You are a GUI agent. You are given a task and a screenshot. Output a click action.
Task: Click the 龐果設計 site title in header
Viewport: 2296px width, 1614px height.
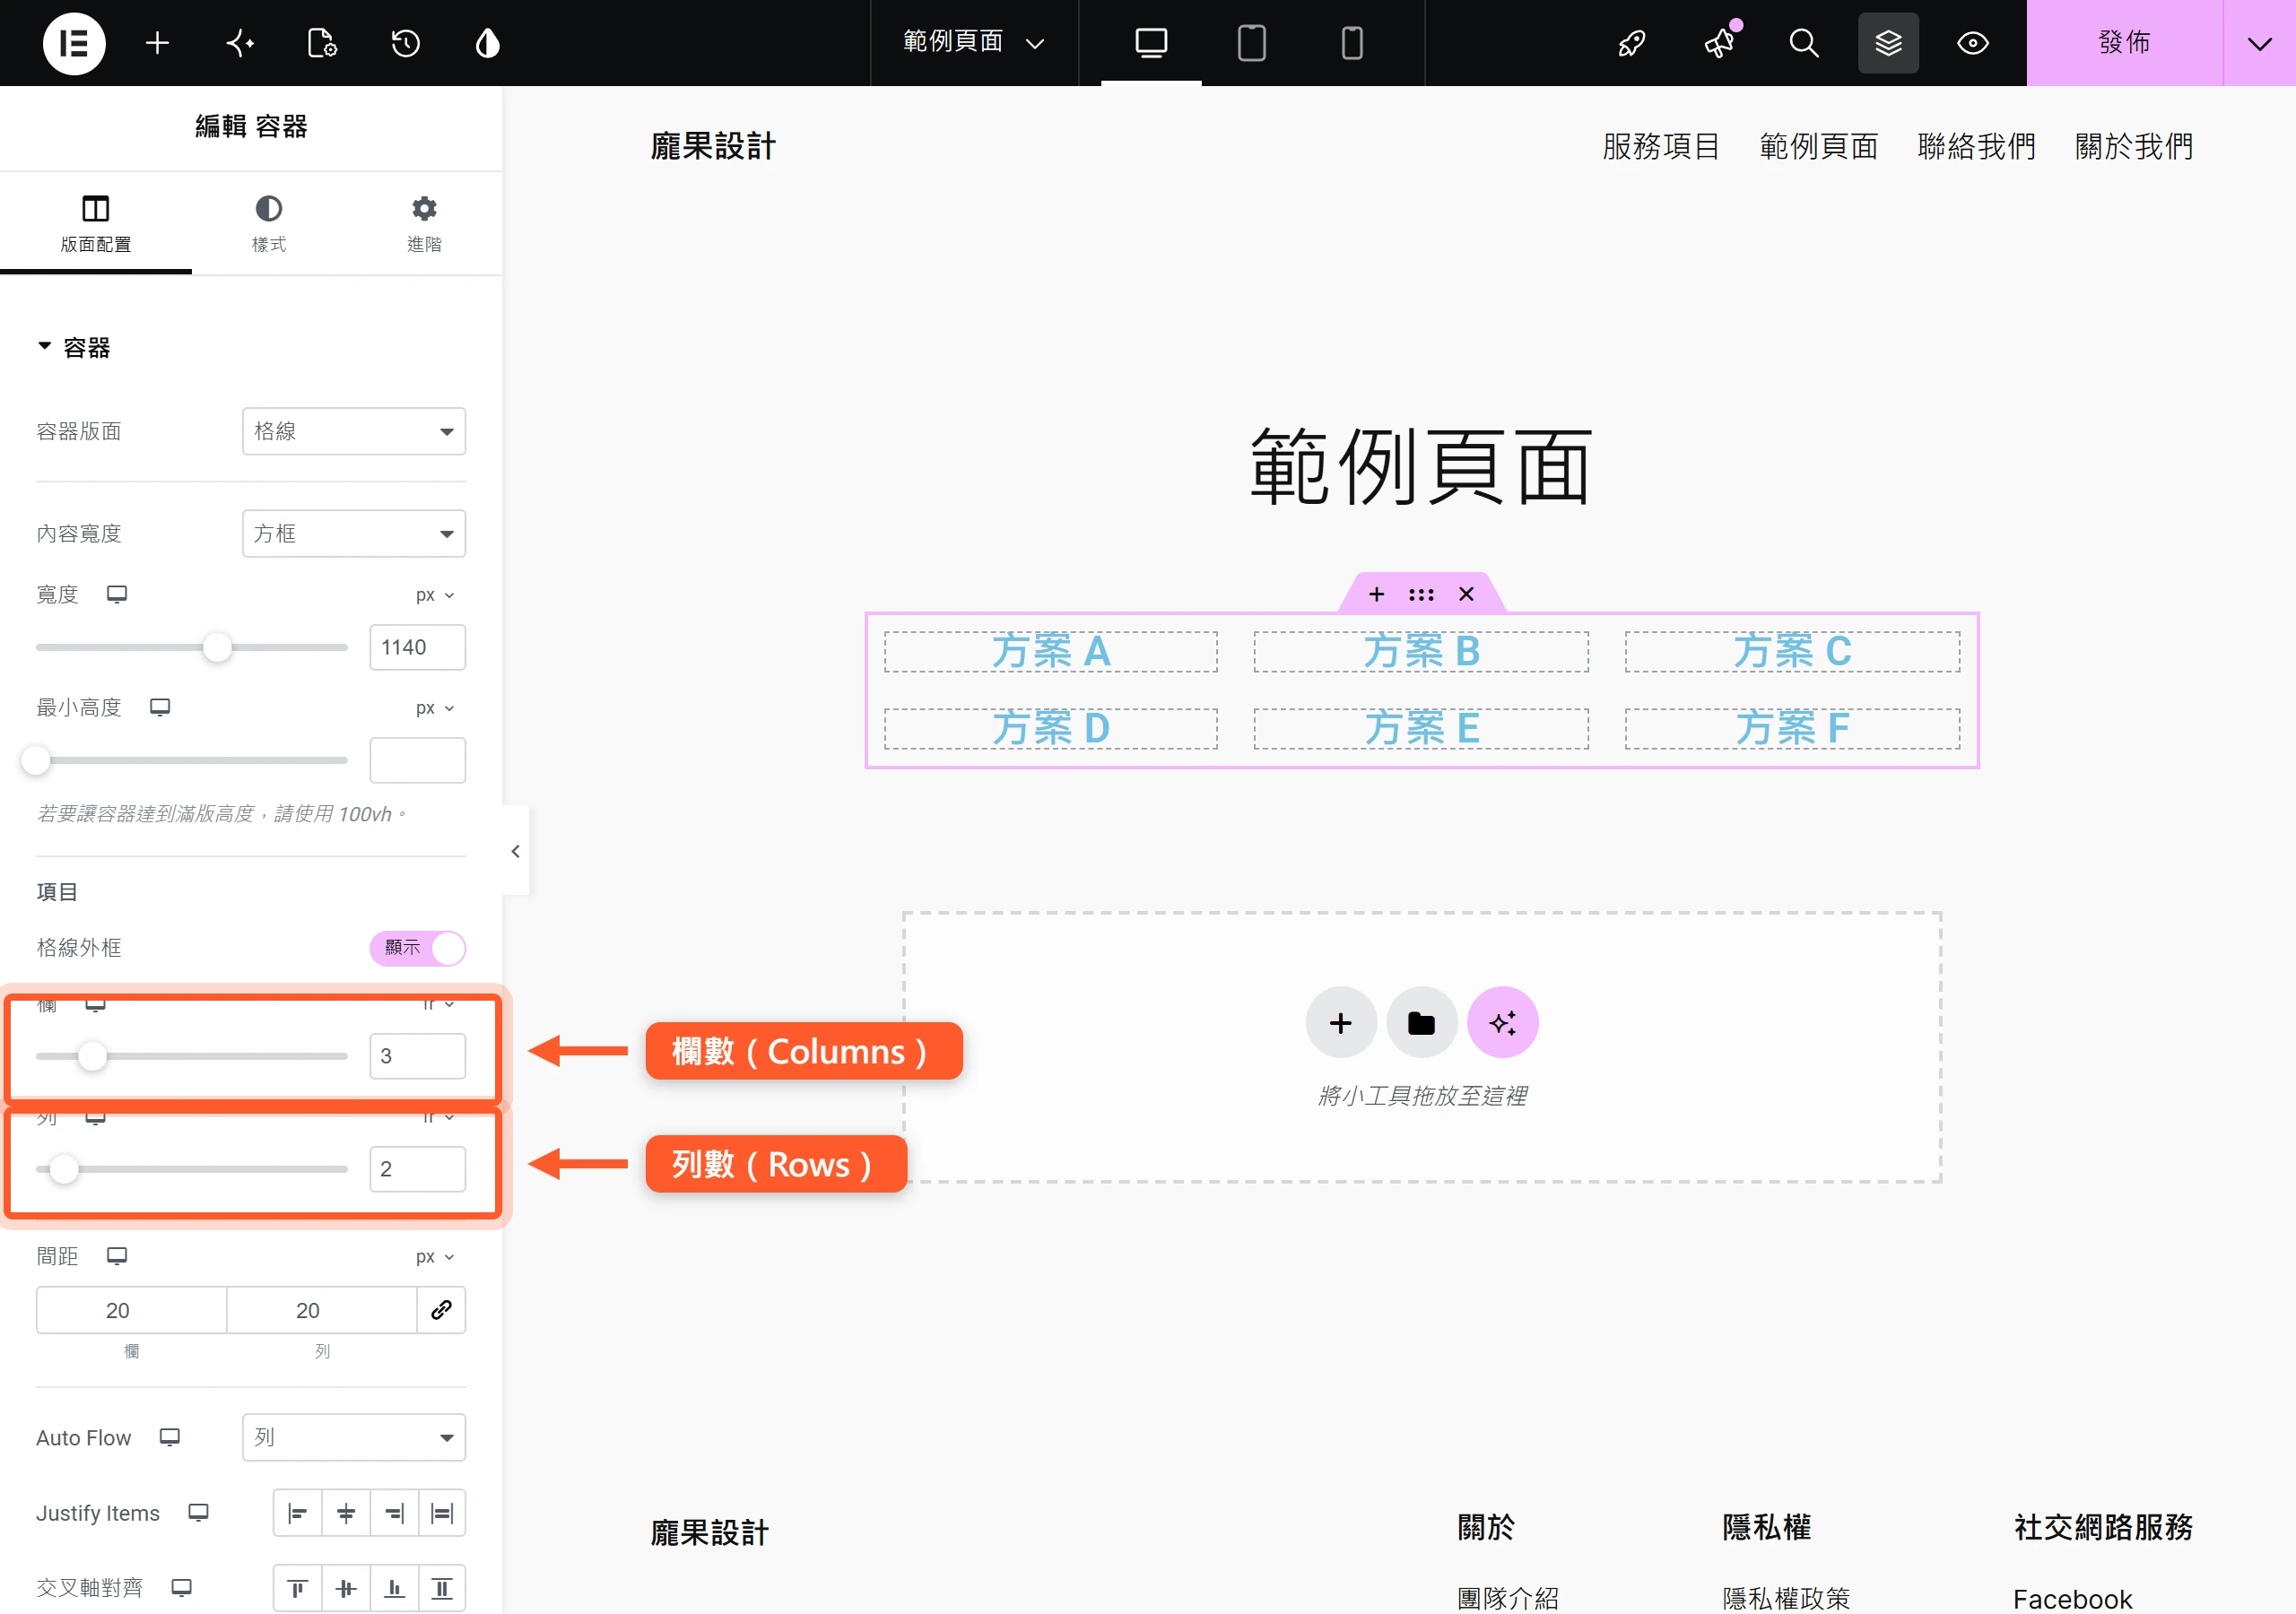[712, 147]
